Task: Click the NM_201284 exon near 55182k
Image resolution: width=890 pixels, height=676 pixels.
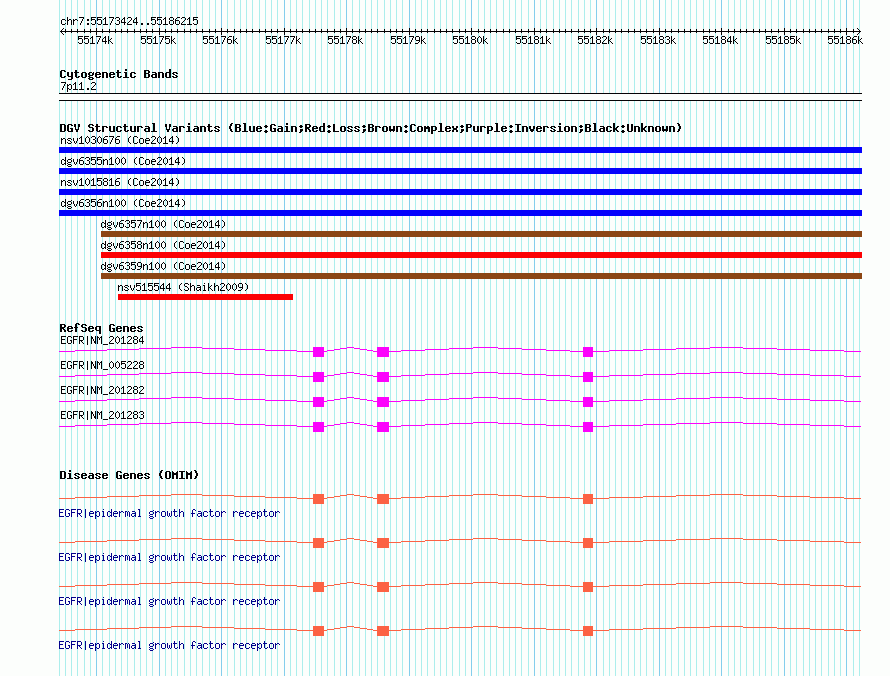Action: (x=588, y=352)
